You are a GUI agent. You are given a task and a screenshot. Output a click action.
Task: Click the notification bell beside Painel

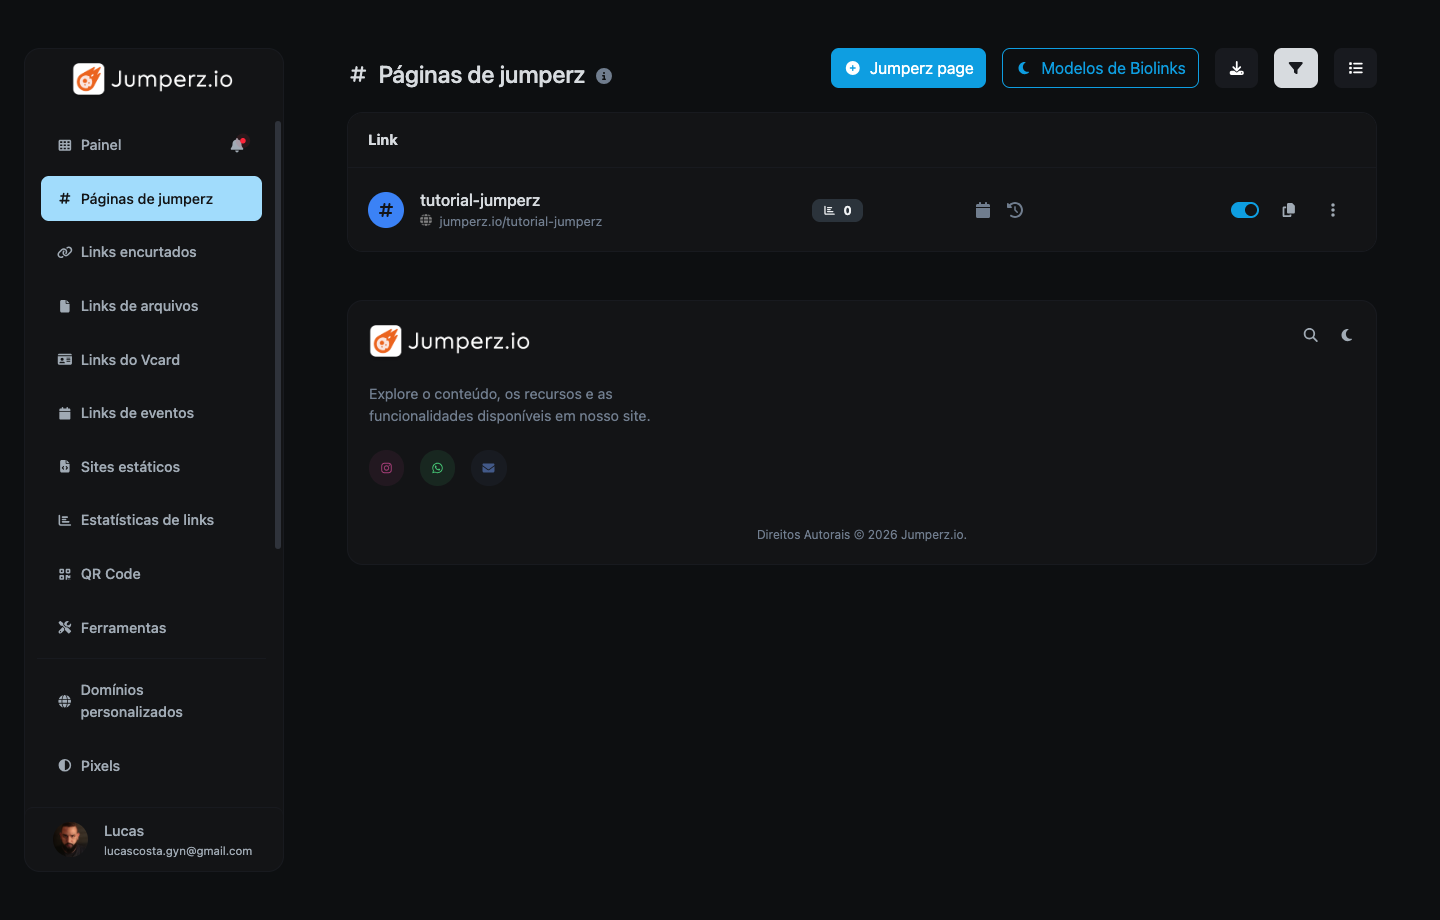[237, 145]
